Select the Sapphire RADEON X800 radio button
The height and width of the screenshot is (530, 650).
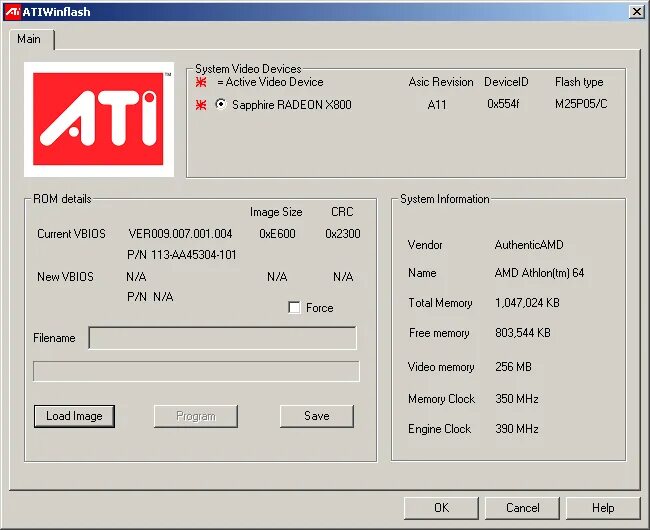pos(221,104)
